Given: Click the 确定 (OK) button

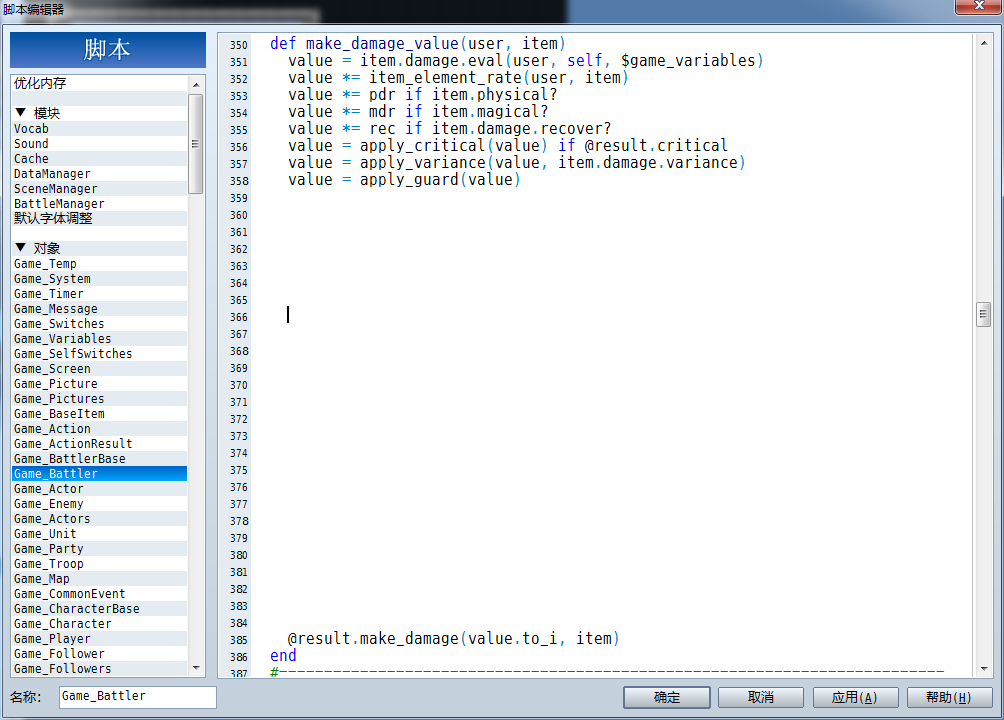Looking at the screenshot, I should (x=667, y=697).
